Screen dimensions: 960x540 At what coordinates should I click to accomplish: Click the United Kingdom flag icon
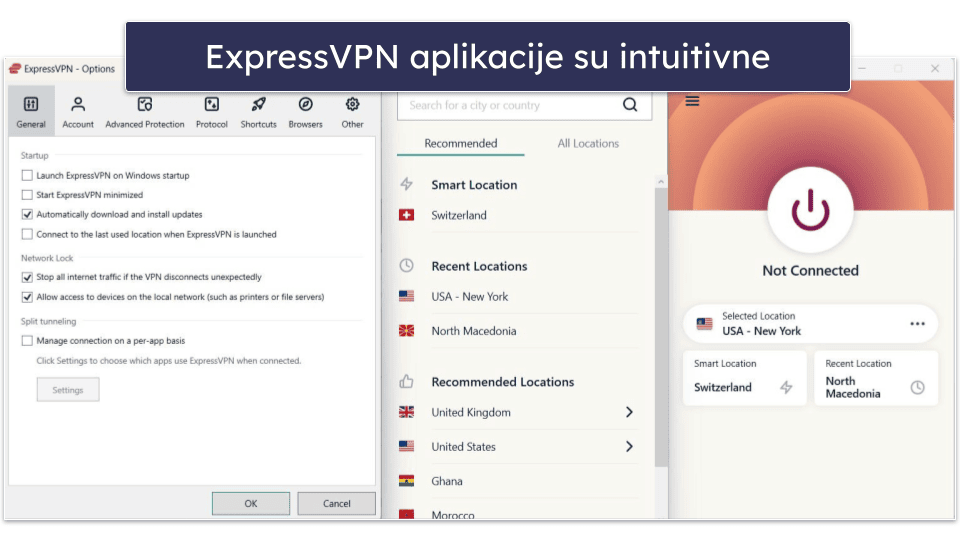tap(407, 412)
